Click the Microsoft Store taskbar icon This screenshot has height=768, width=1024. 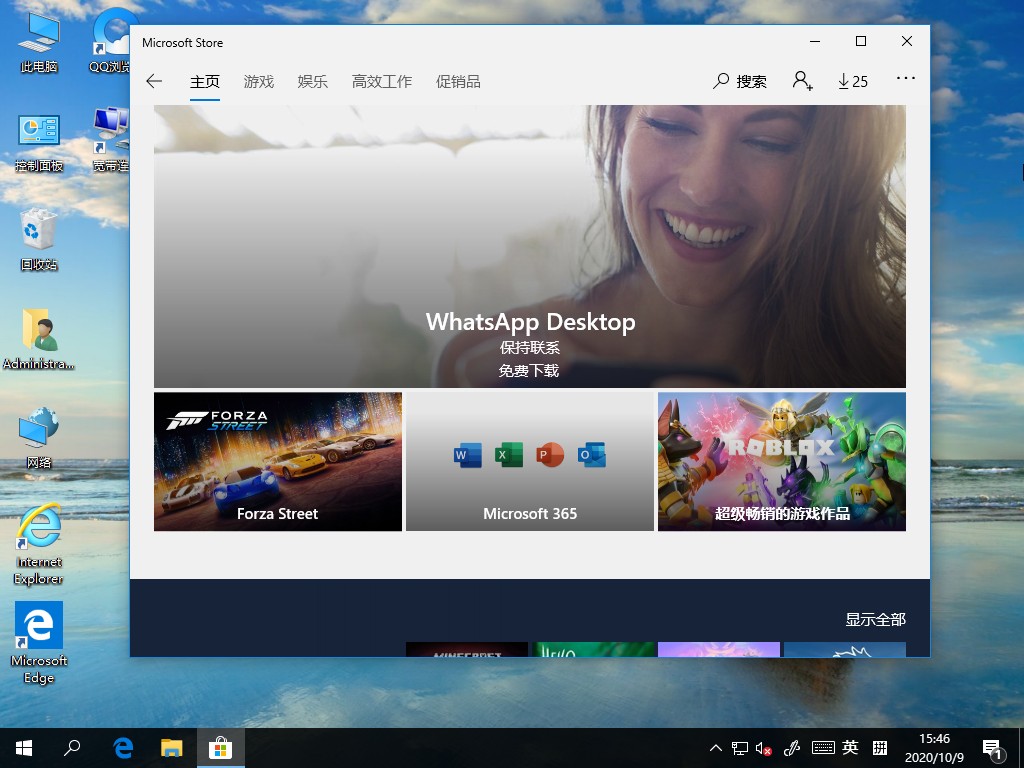click(x=220, y=747)
